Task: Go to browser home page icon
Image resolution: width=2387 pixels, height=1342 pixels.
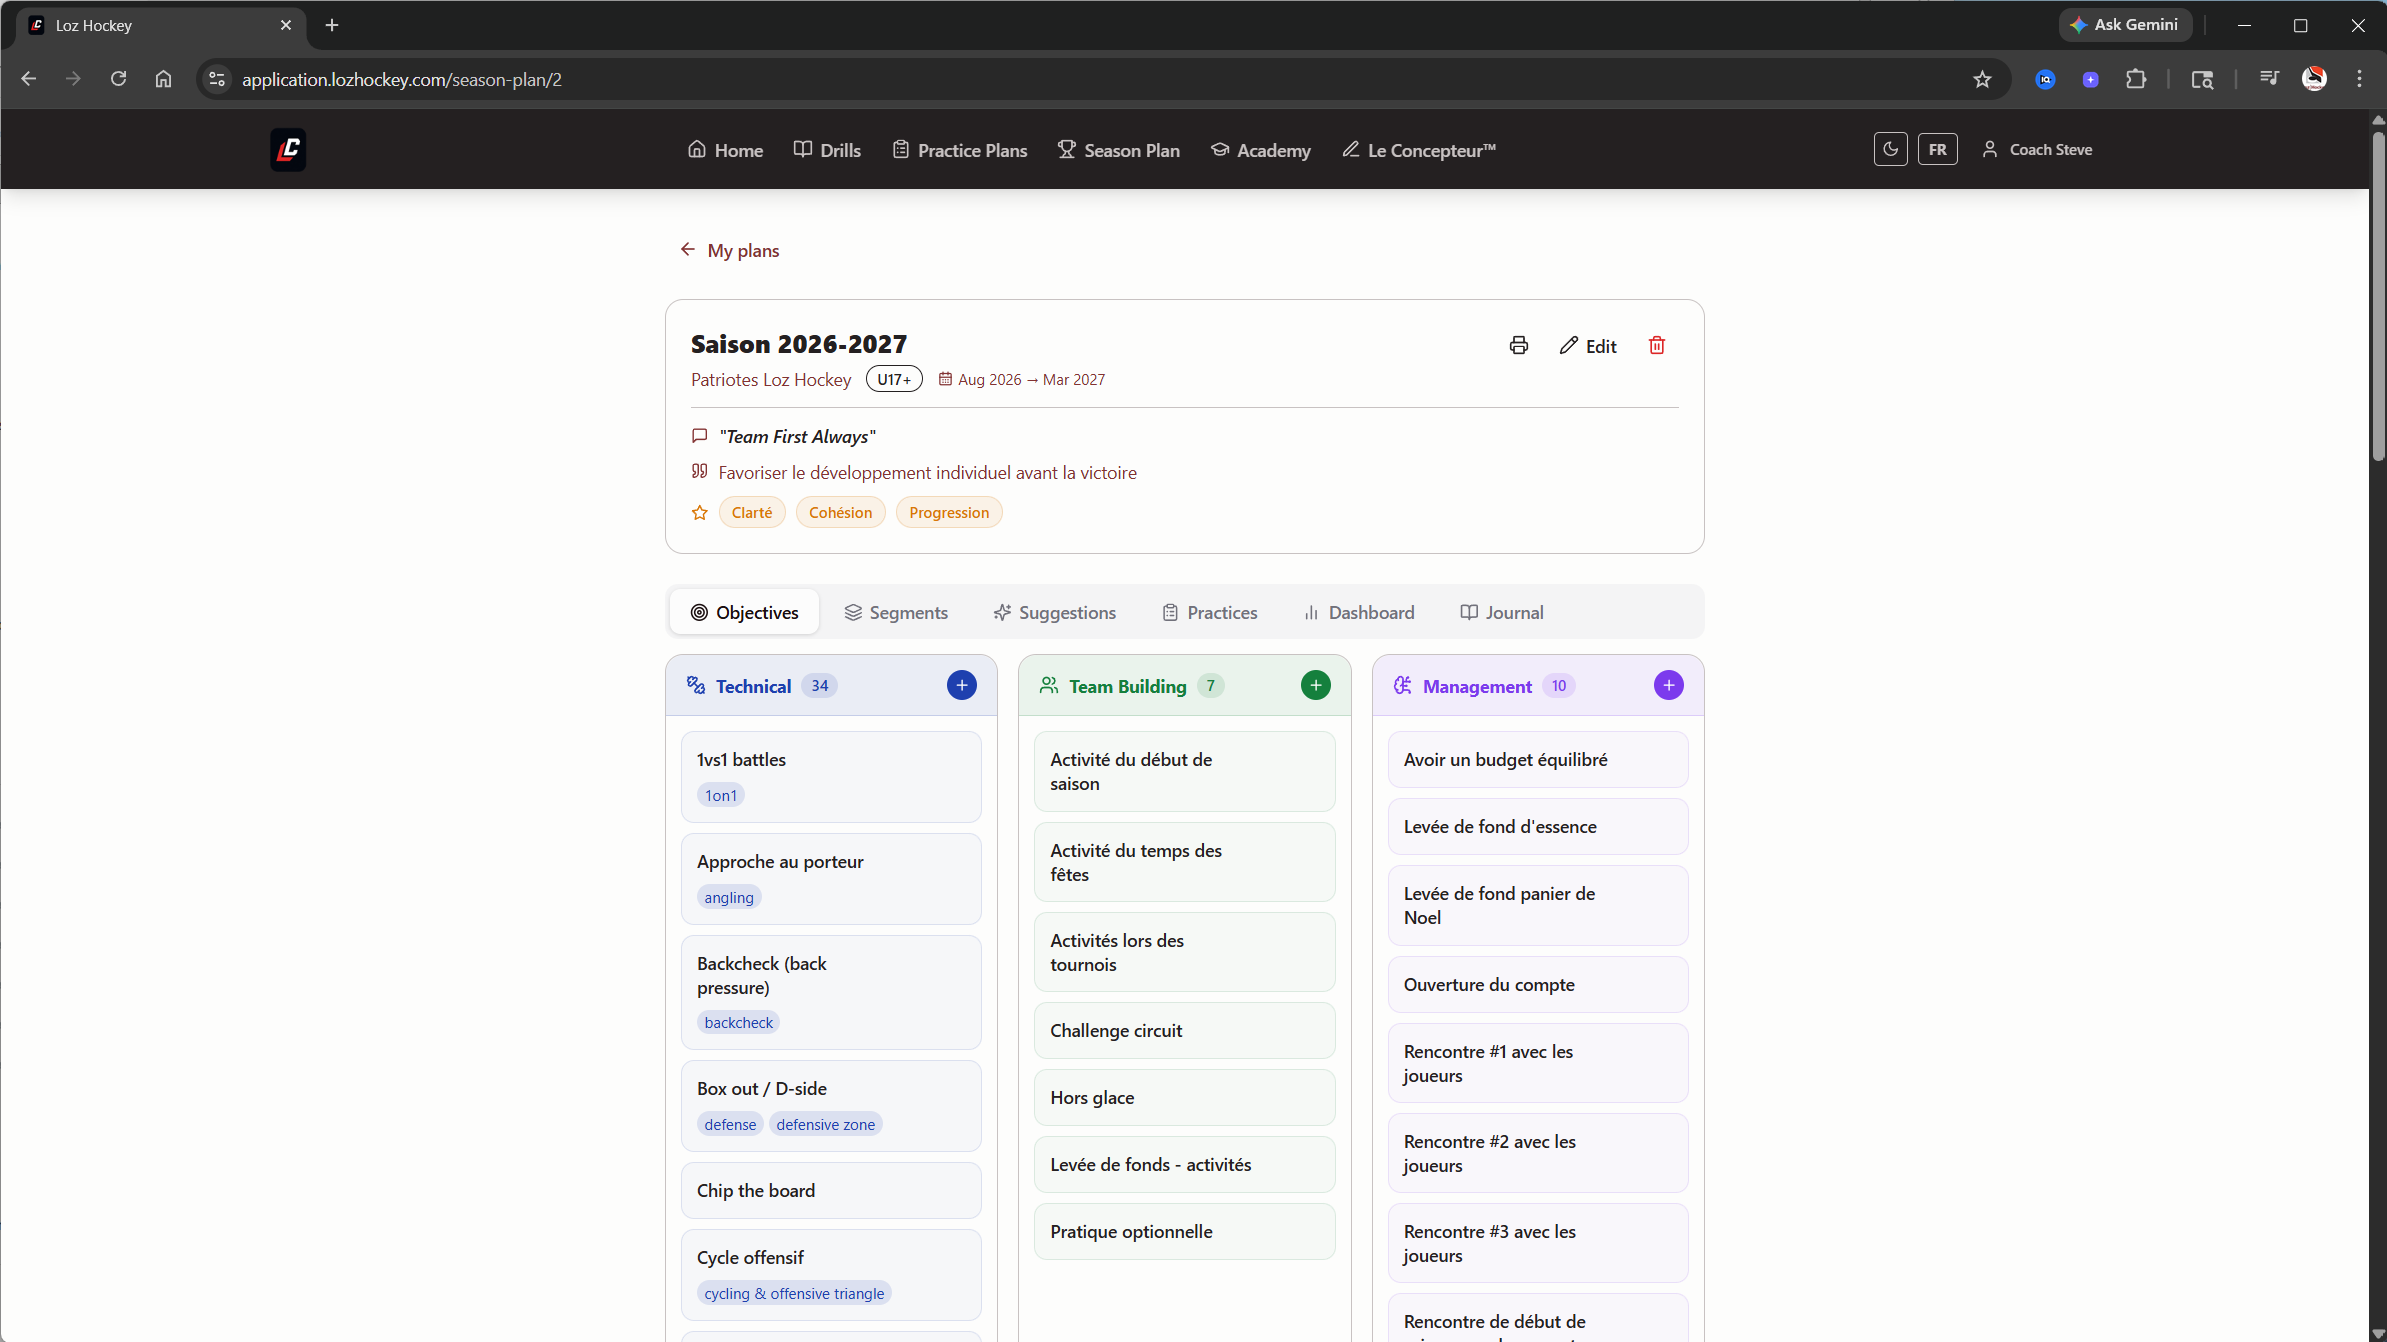Action: [163, 80]
